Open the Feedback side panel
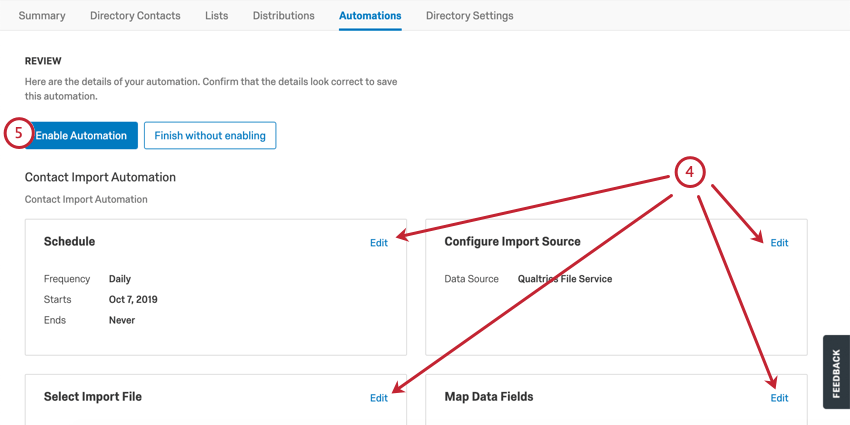 pyautogui.click(x=836, y=372)
